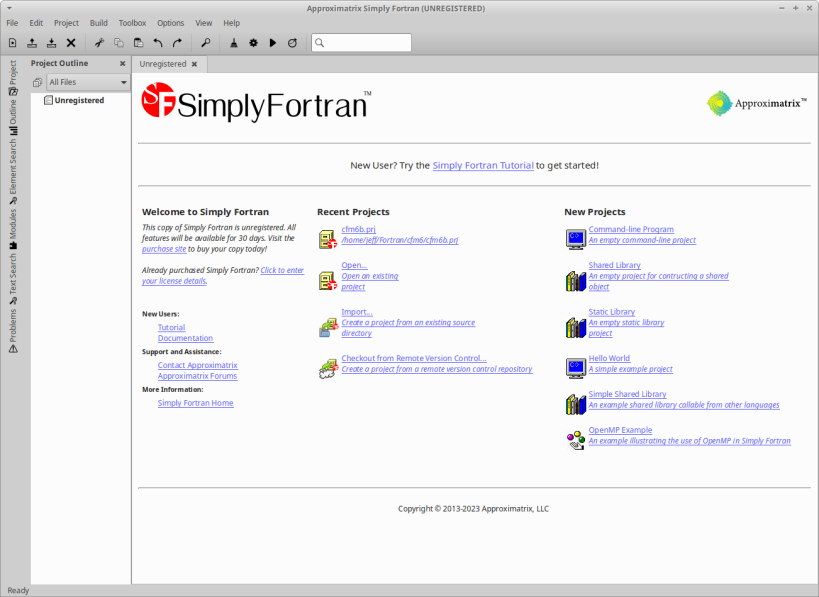Viewport: 819px width, 597px height.
Task: Open the Build menu
Action: tap(99, 23)
